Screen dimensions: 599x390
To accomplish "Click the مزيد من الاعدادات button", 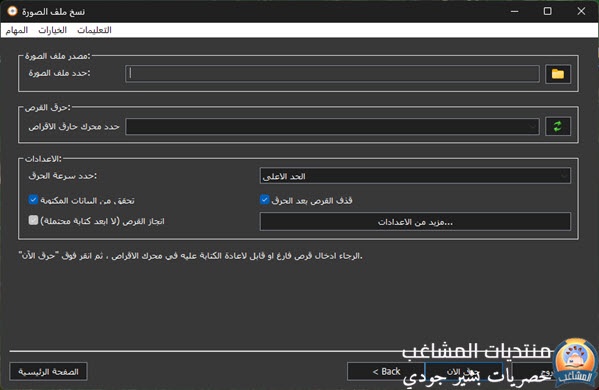I will tap(415, 222).
